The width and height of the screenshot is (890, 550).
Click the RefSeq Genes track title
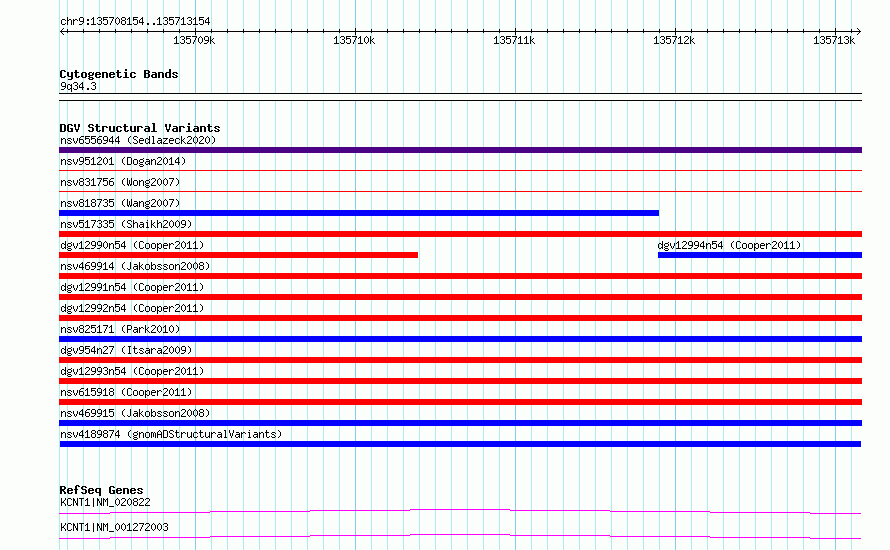(x=101, y=490)
